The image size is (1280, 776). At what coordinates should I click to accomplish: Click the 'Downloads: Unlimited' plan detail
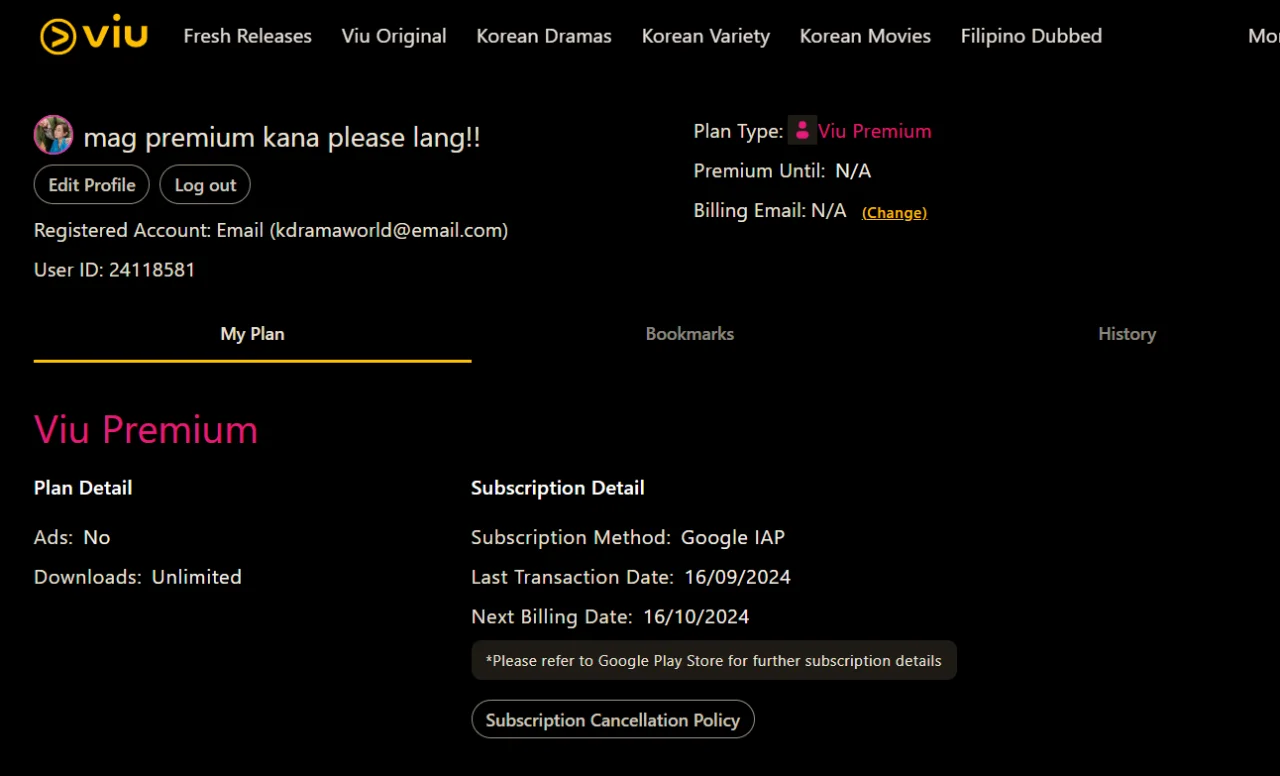138,577
